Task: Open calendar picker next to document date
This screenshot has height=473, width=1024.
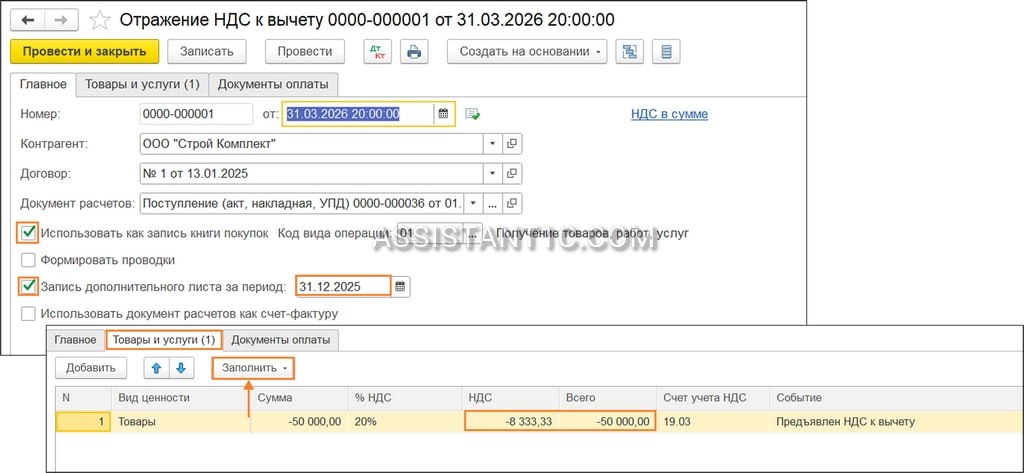Action: click(443, 114)
